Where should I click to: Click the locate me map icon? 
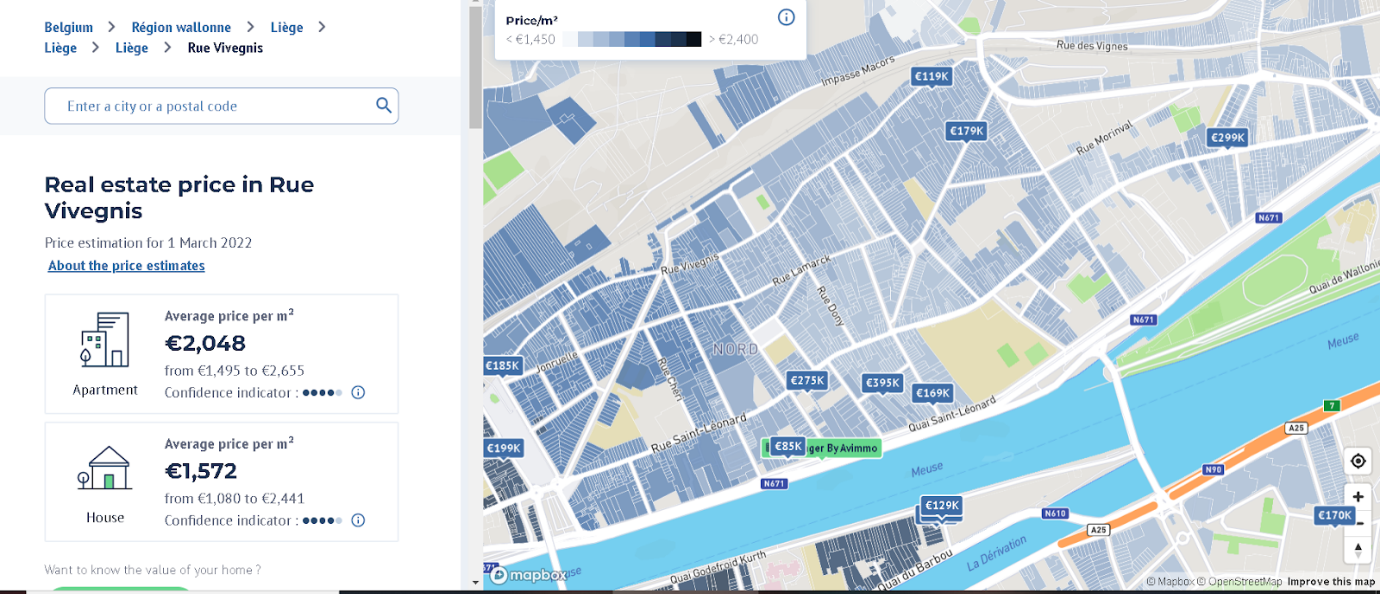pos(1357,461)
